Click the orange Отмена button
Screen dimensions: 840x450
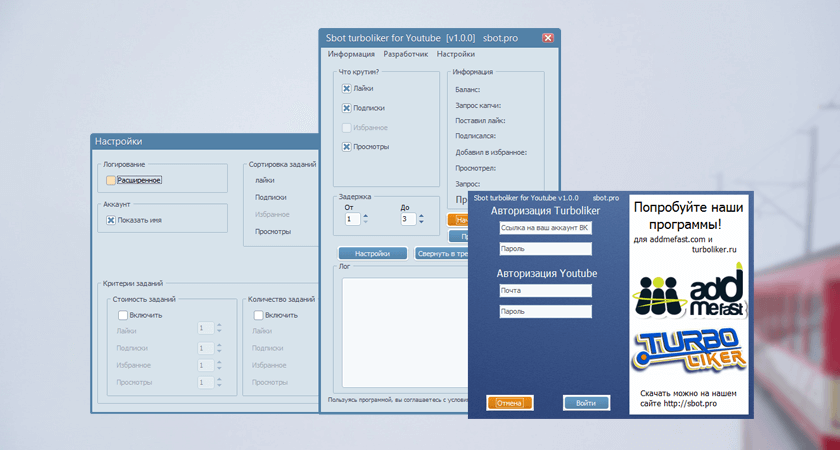(x=509, y=403)
